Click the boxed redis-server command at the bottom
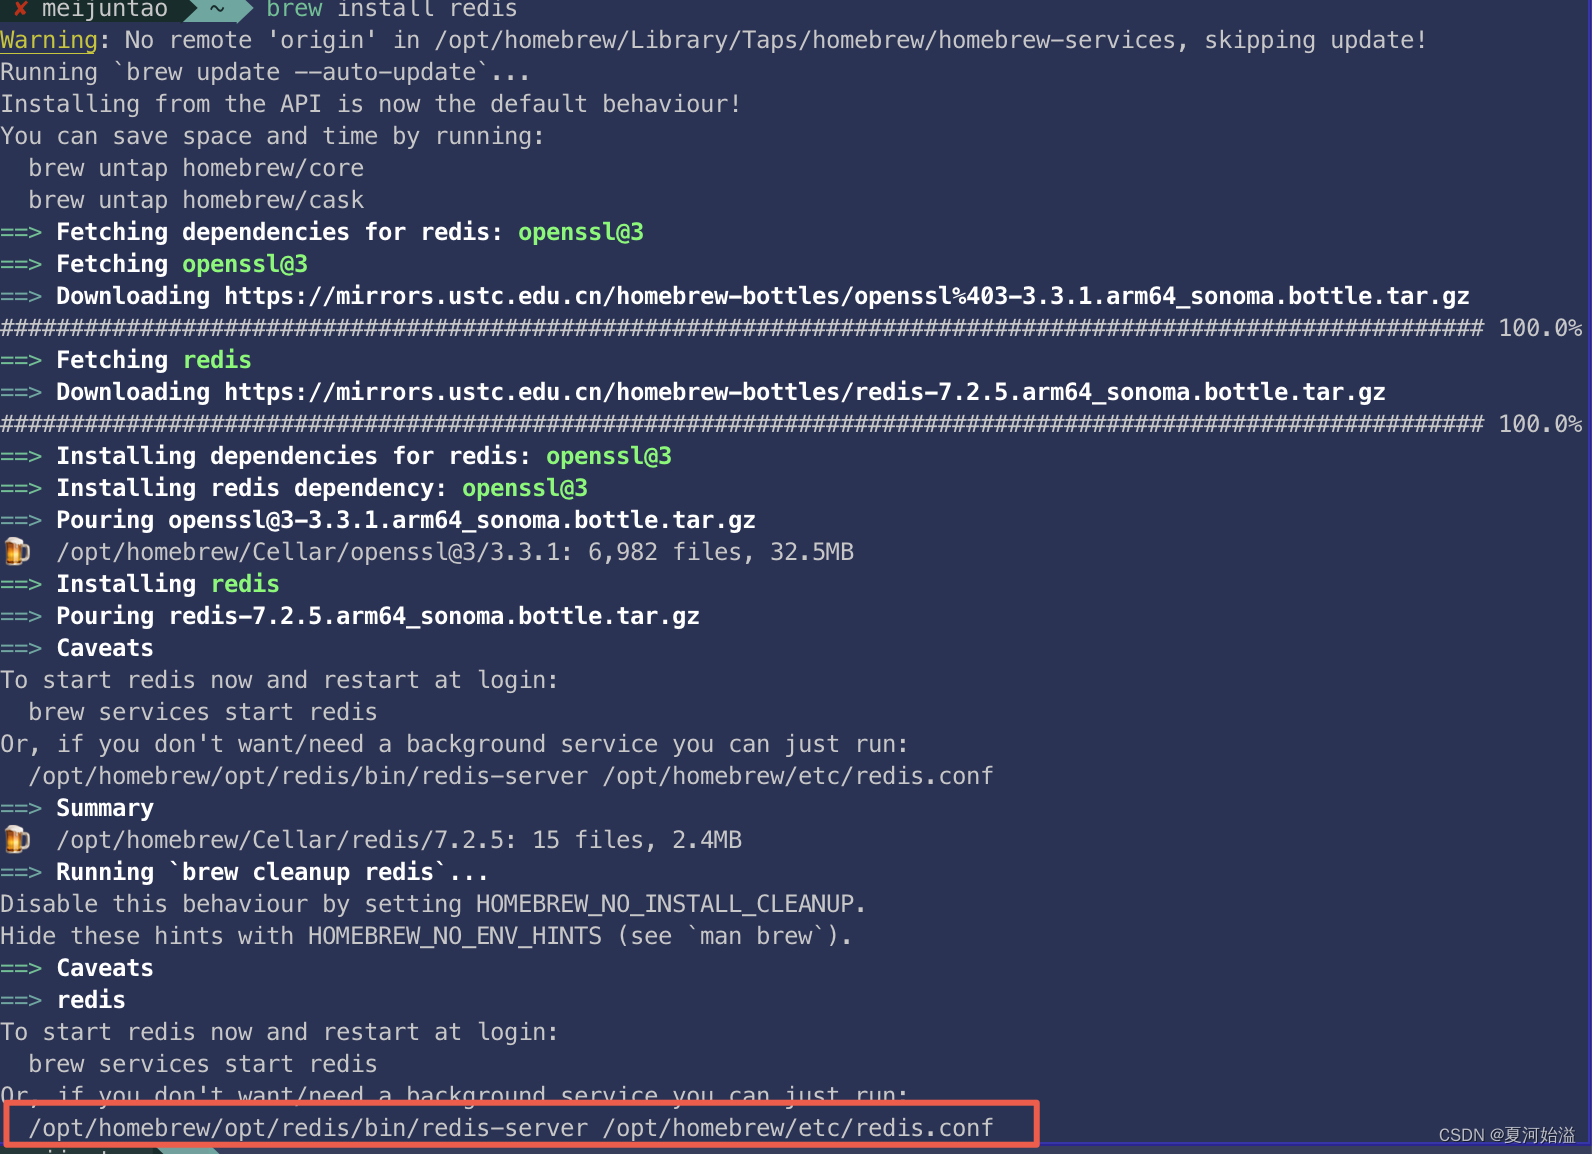The image size is (1592, 1154). [x=511, y=1128]
